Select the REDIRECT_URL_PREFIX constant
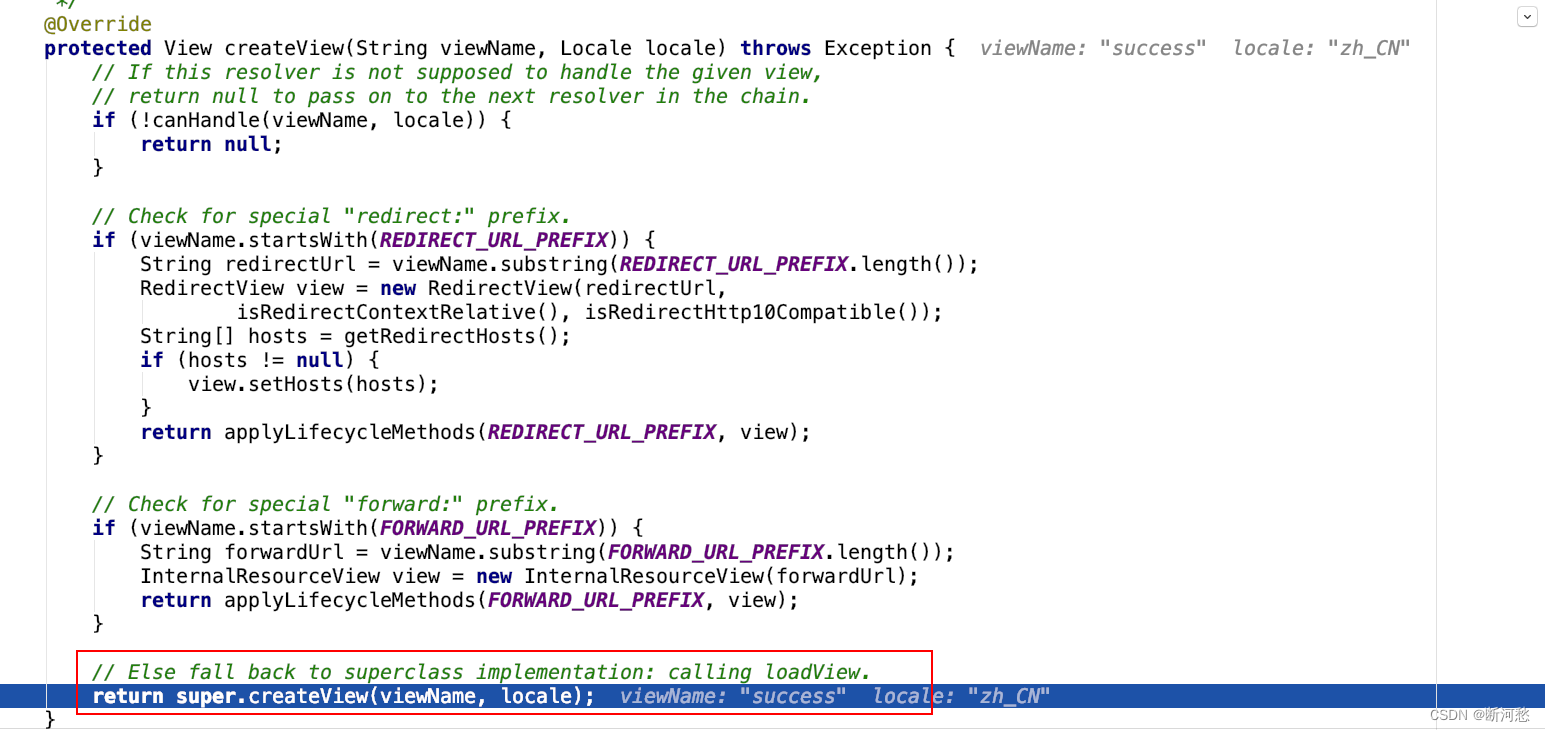The image size is (1545, 731). pos(493,239)
